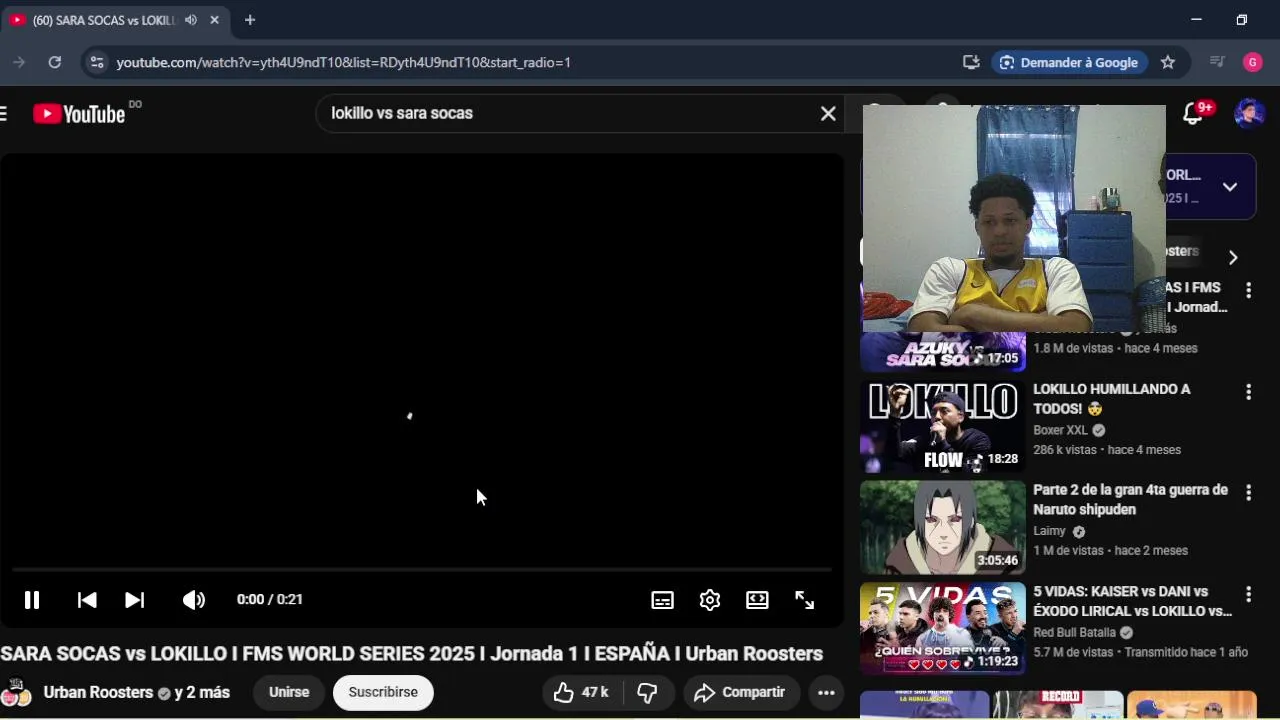Screen dimensions: 1280x720
Task: Open Urban Roosters channel name
Action: (98, 692)
